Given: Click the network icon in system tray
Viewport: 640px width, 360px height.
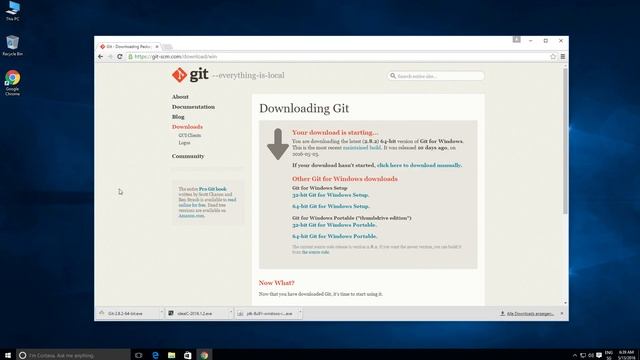Looking at the screenshot, I should (x=583, y=355).
